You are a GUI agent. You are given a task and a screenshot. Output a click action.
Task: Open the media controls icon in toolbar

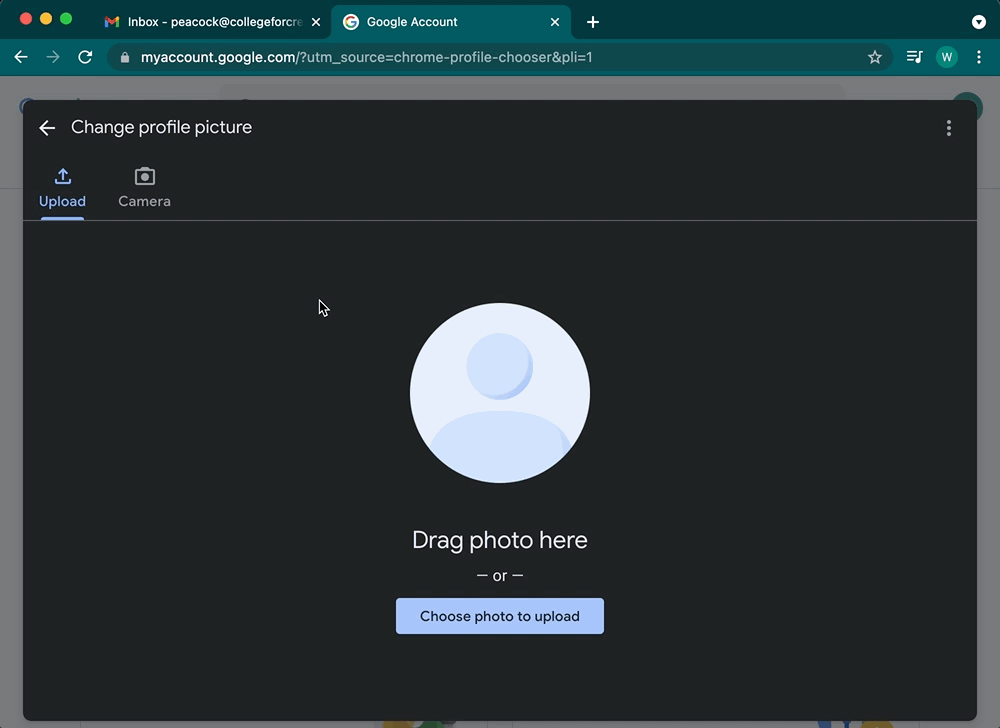[x=914, y=57]
